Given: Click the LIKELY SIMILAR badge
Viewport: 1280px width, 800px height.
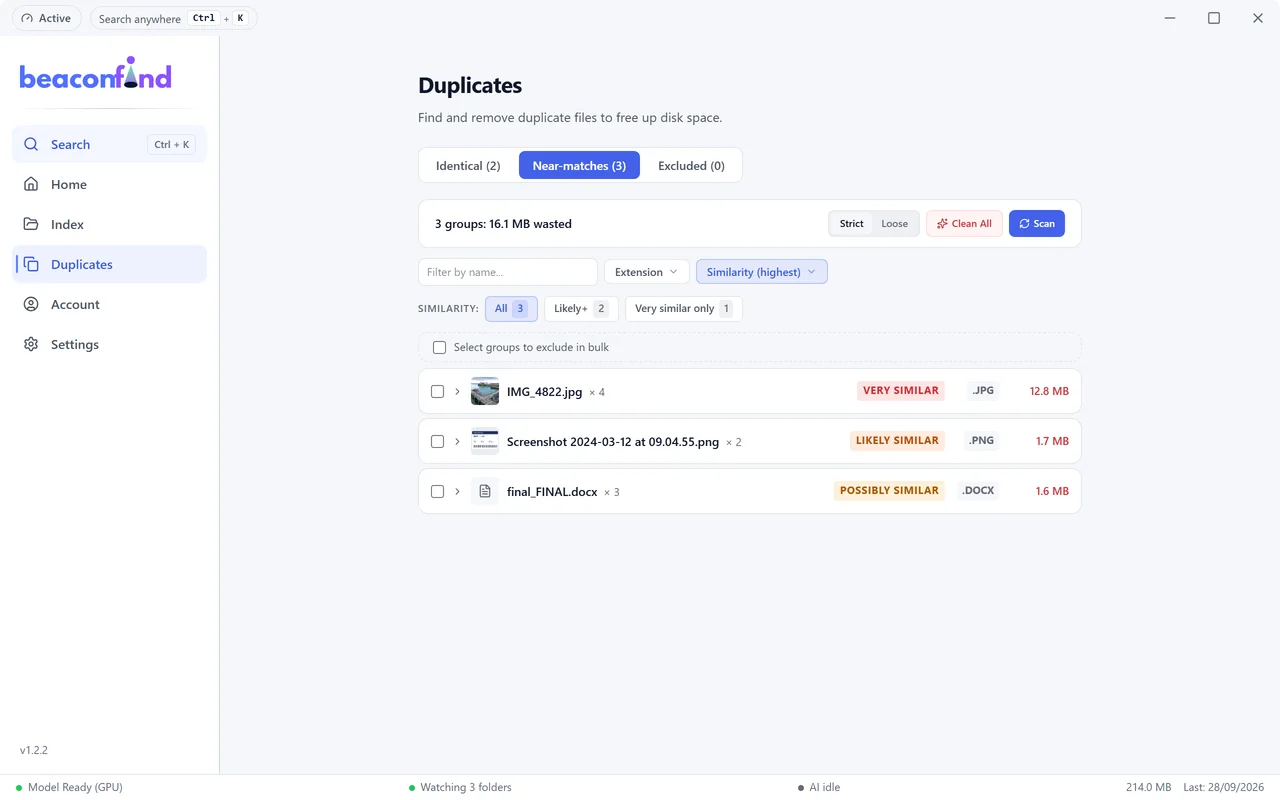Looking at the screenshot, I should (x=897, y=441).
